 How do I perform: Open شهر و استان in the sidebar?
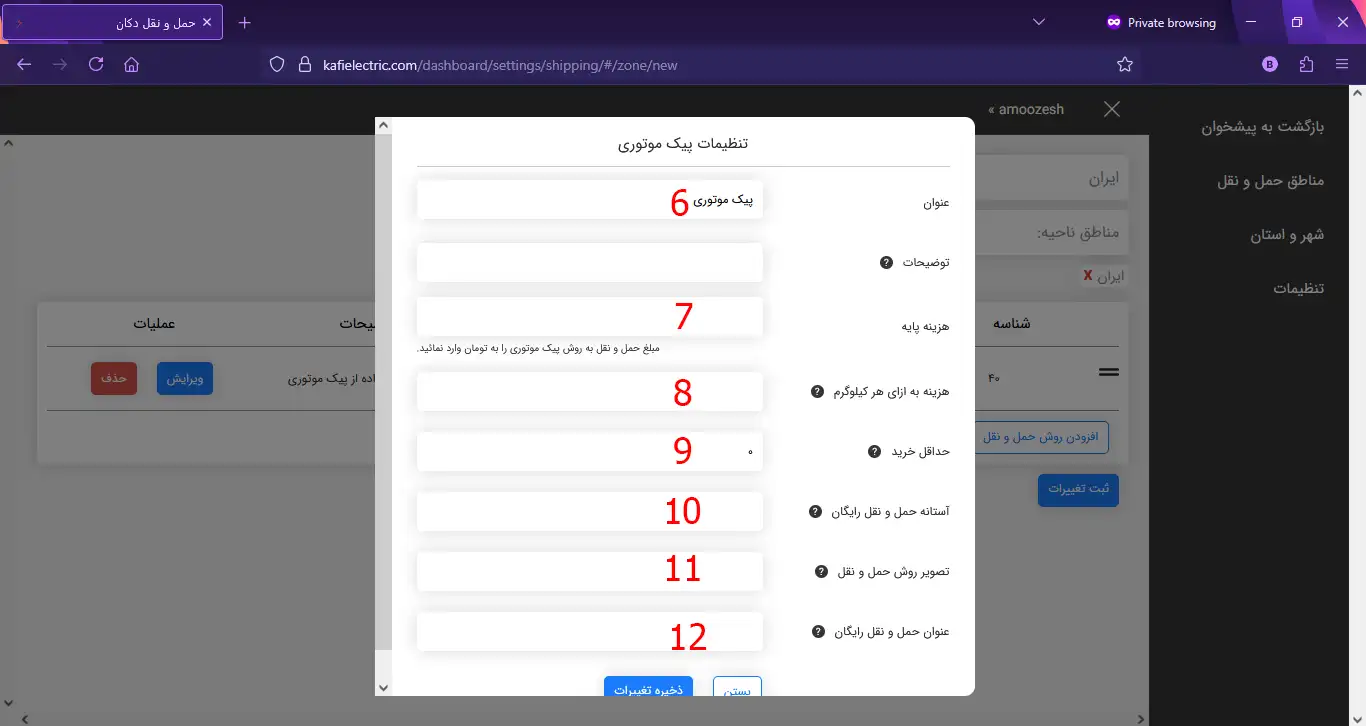pos(1289,234)
